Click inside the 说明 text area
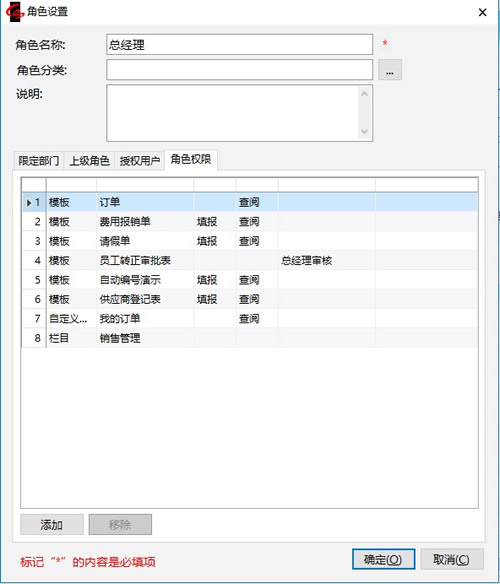The image size is (500, 584). (x=233, y=113)
